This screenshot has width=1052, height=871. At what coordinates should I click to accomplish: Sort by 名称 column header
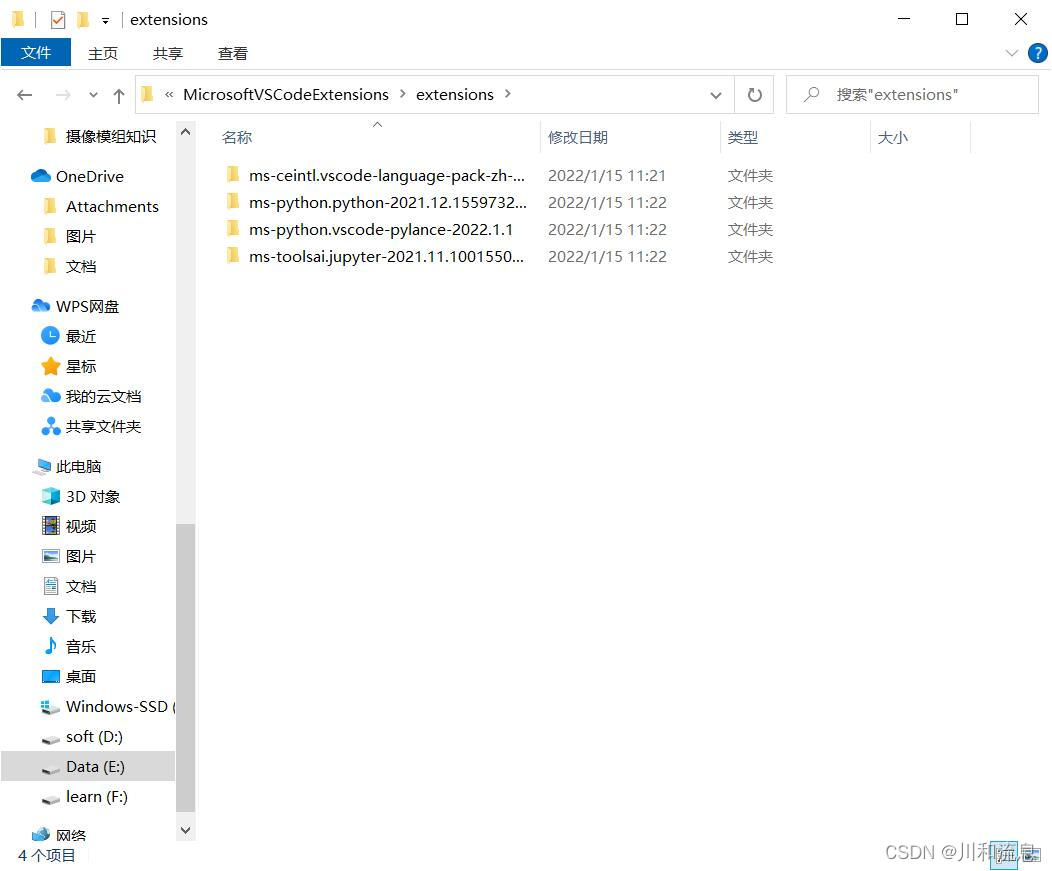pos(237,138)
